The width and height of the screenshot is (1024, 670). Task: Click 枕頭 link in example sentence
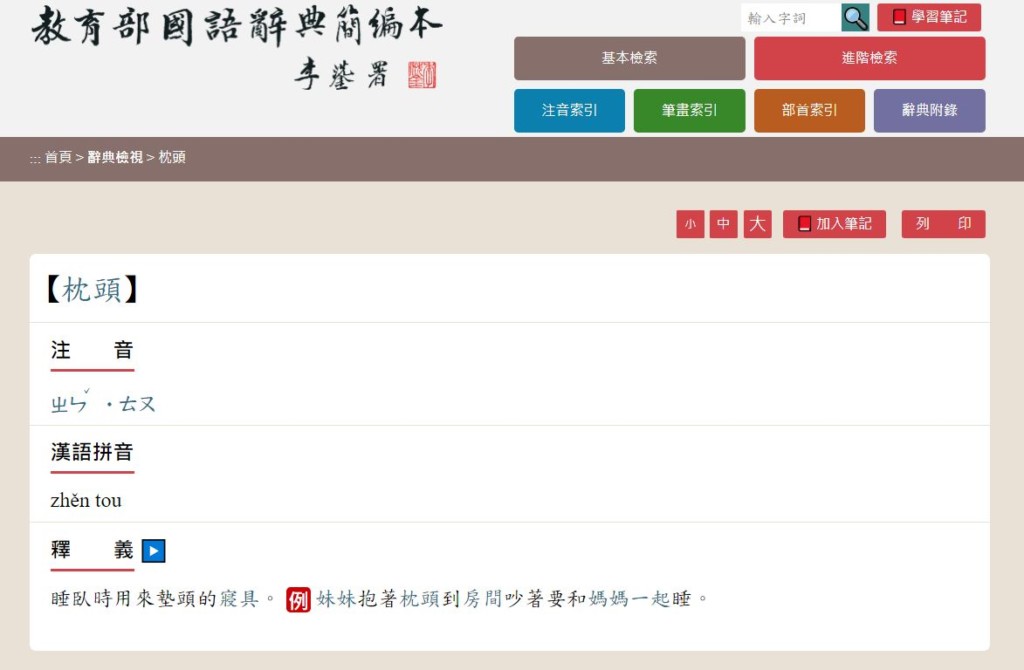[x=419, y=599]
